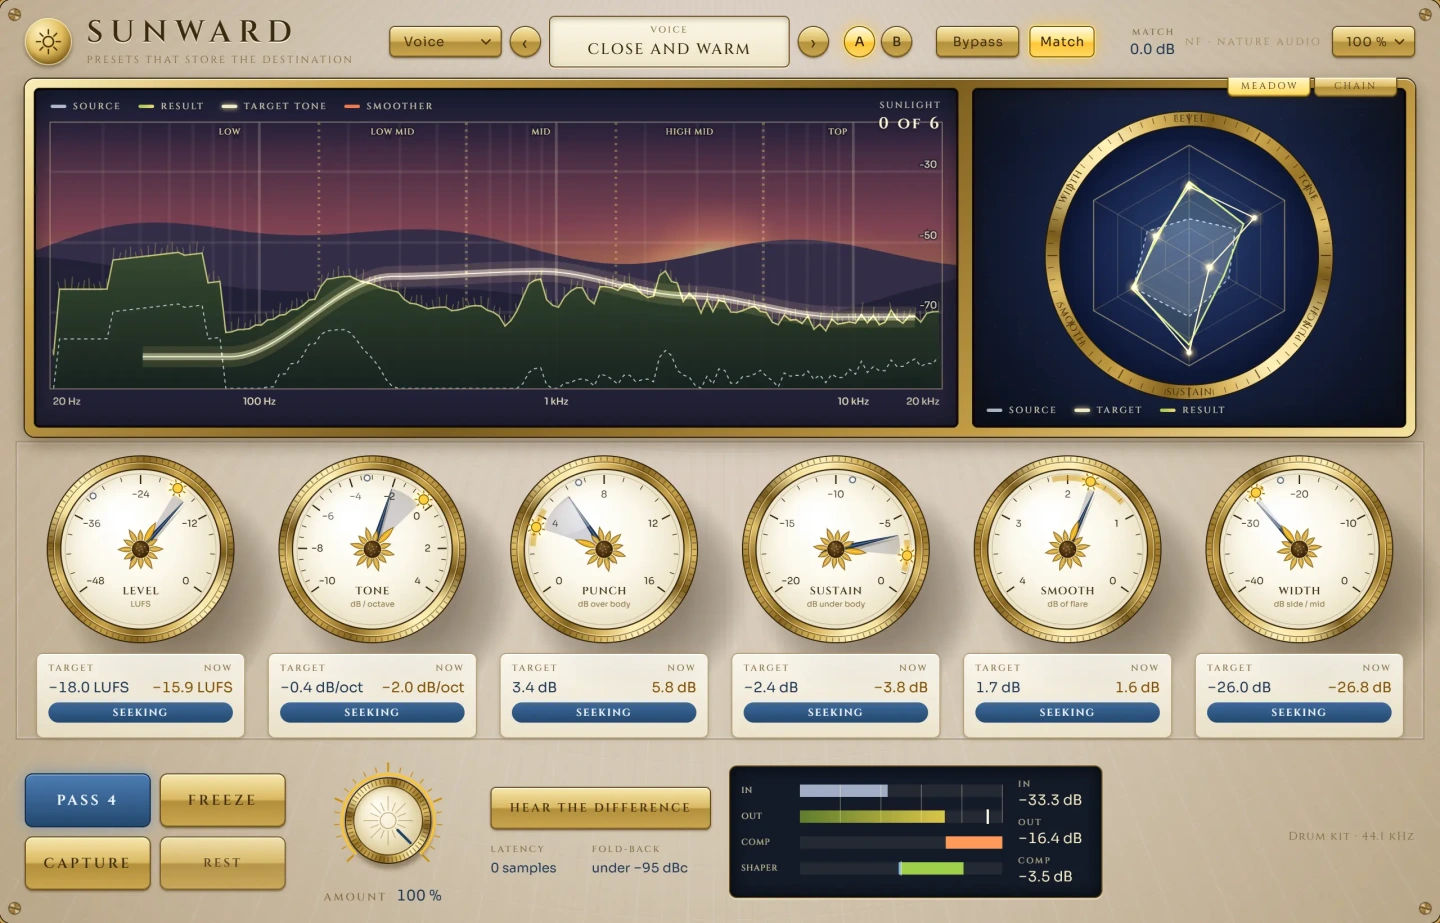
Task: Click the sun marker on Tone dial
Action: click(x=423, y=500)
